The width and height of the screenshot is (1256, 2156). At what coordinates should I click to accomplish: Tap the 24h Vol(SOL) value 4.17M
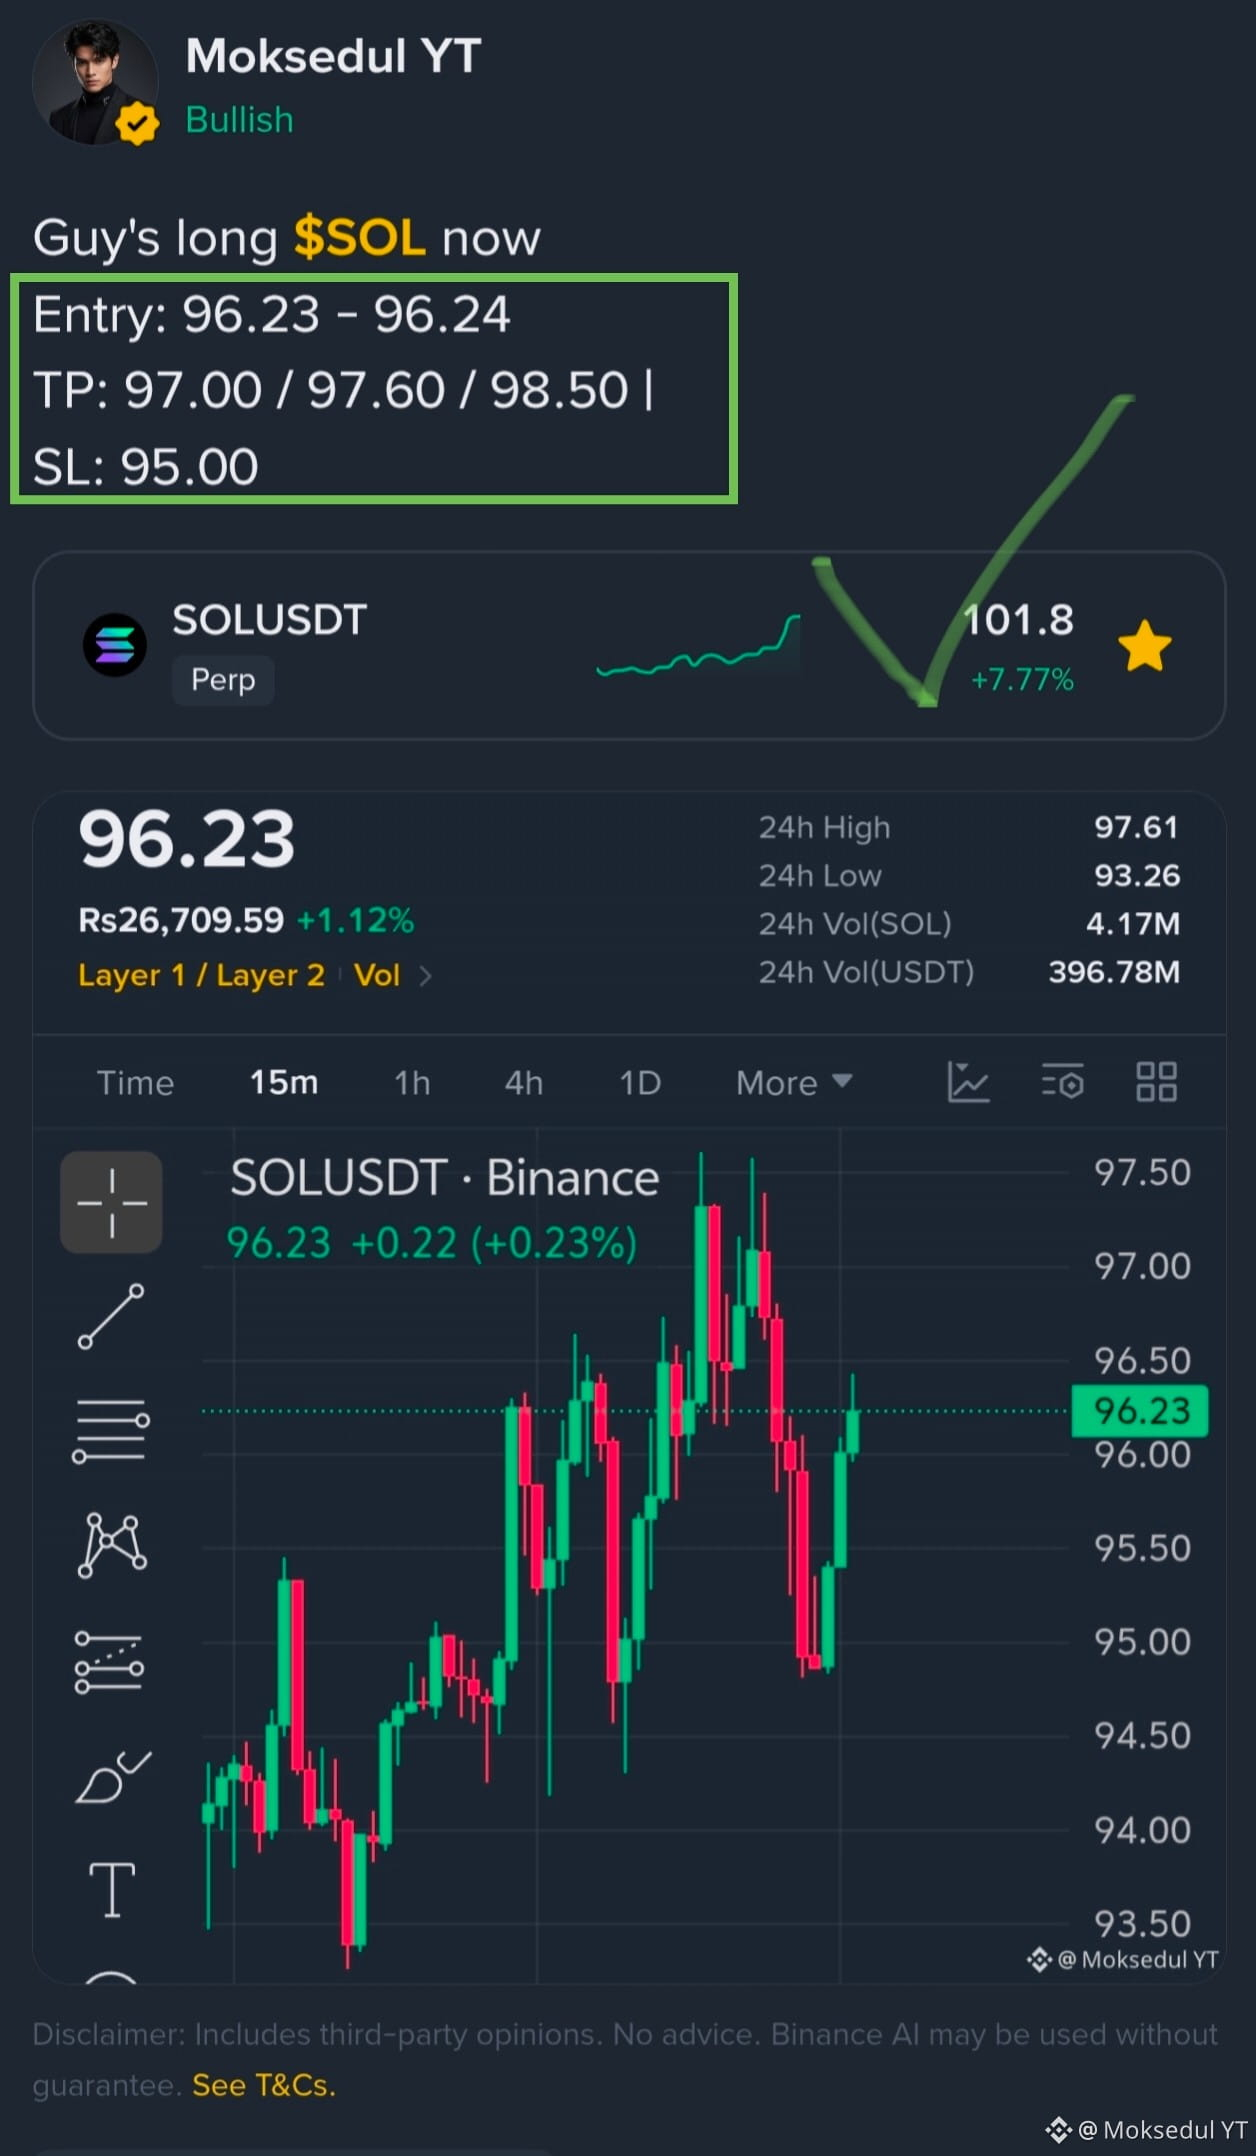(x=1133, y=923)
